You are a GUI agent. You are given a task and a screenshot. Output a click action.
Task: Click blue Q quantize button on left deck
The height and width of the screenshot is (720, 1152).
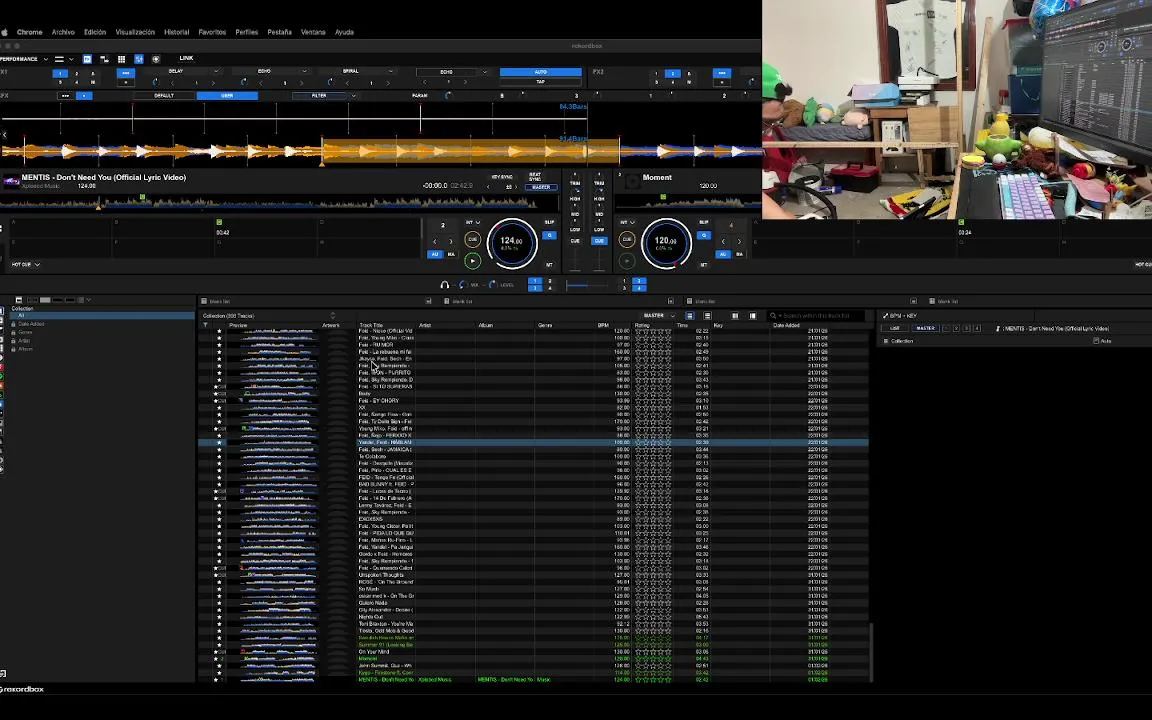click(549, 235)
